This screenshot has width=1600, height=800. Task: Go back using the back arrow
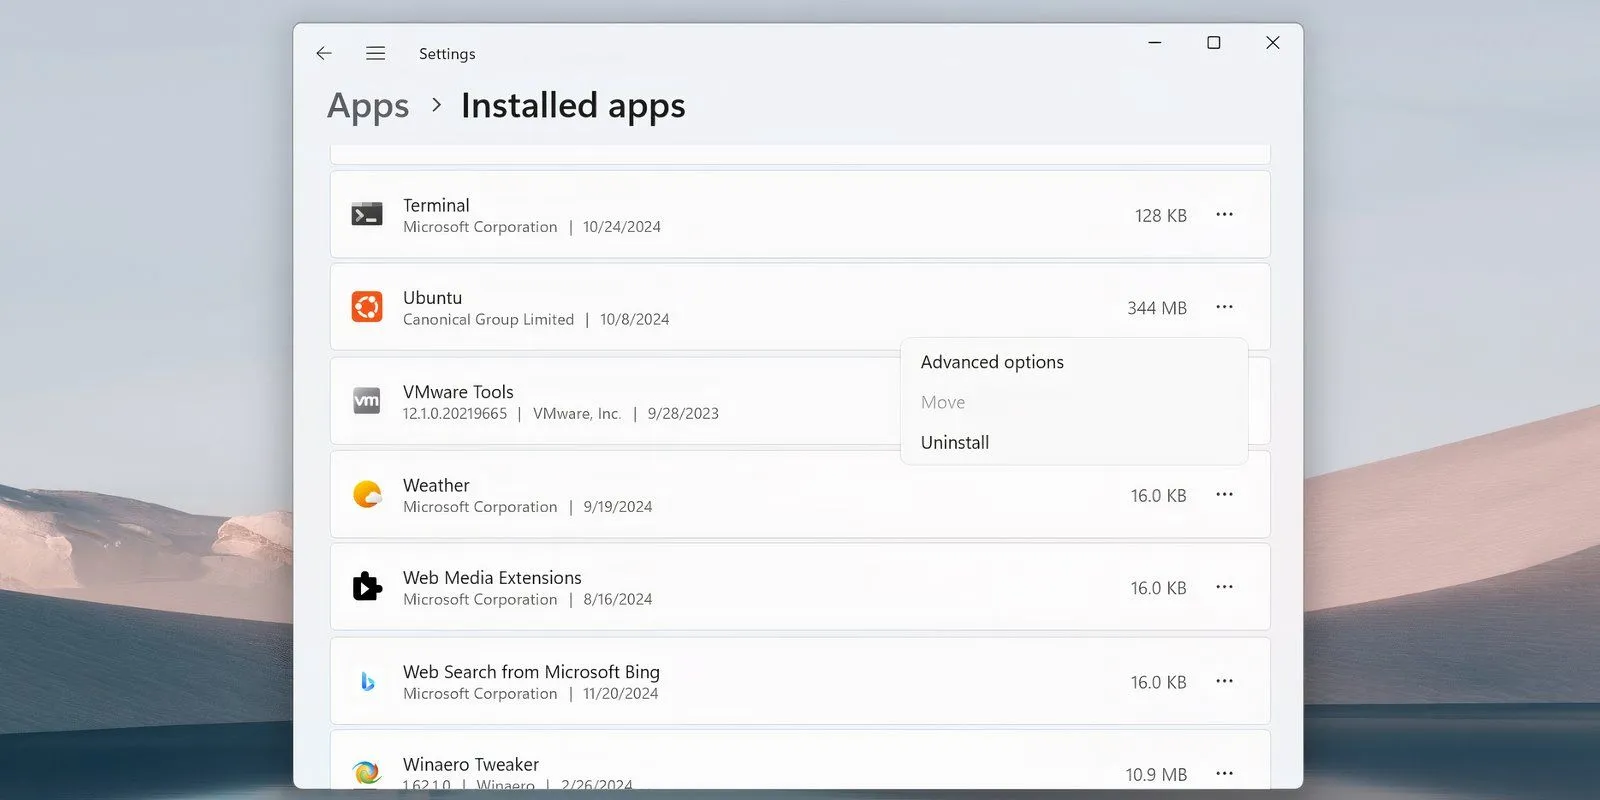pyautogui.click(x=324, y=53)
